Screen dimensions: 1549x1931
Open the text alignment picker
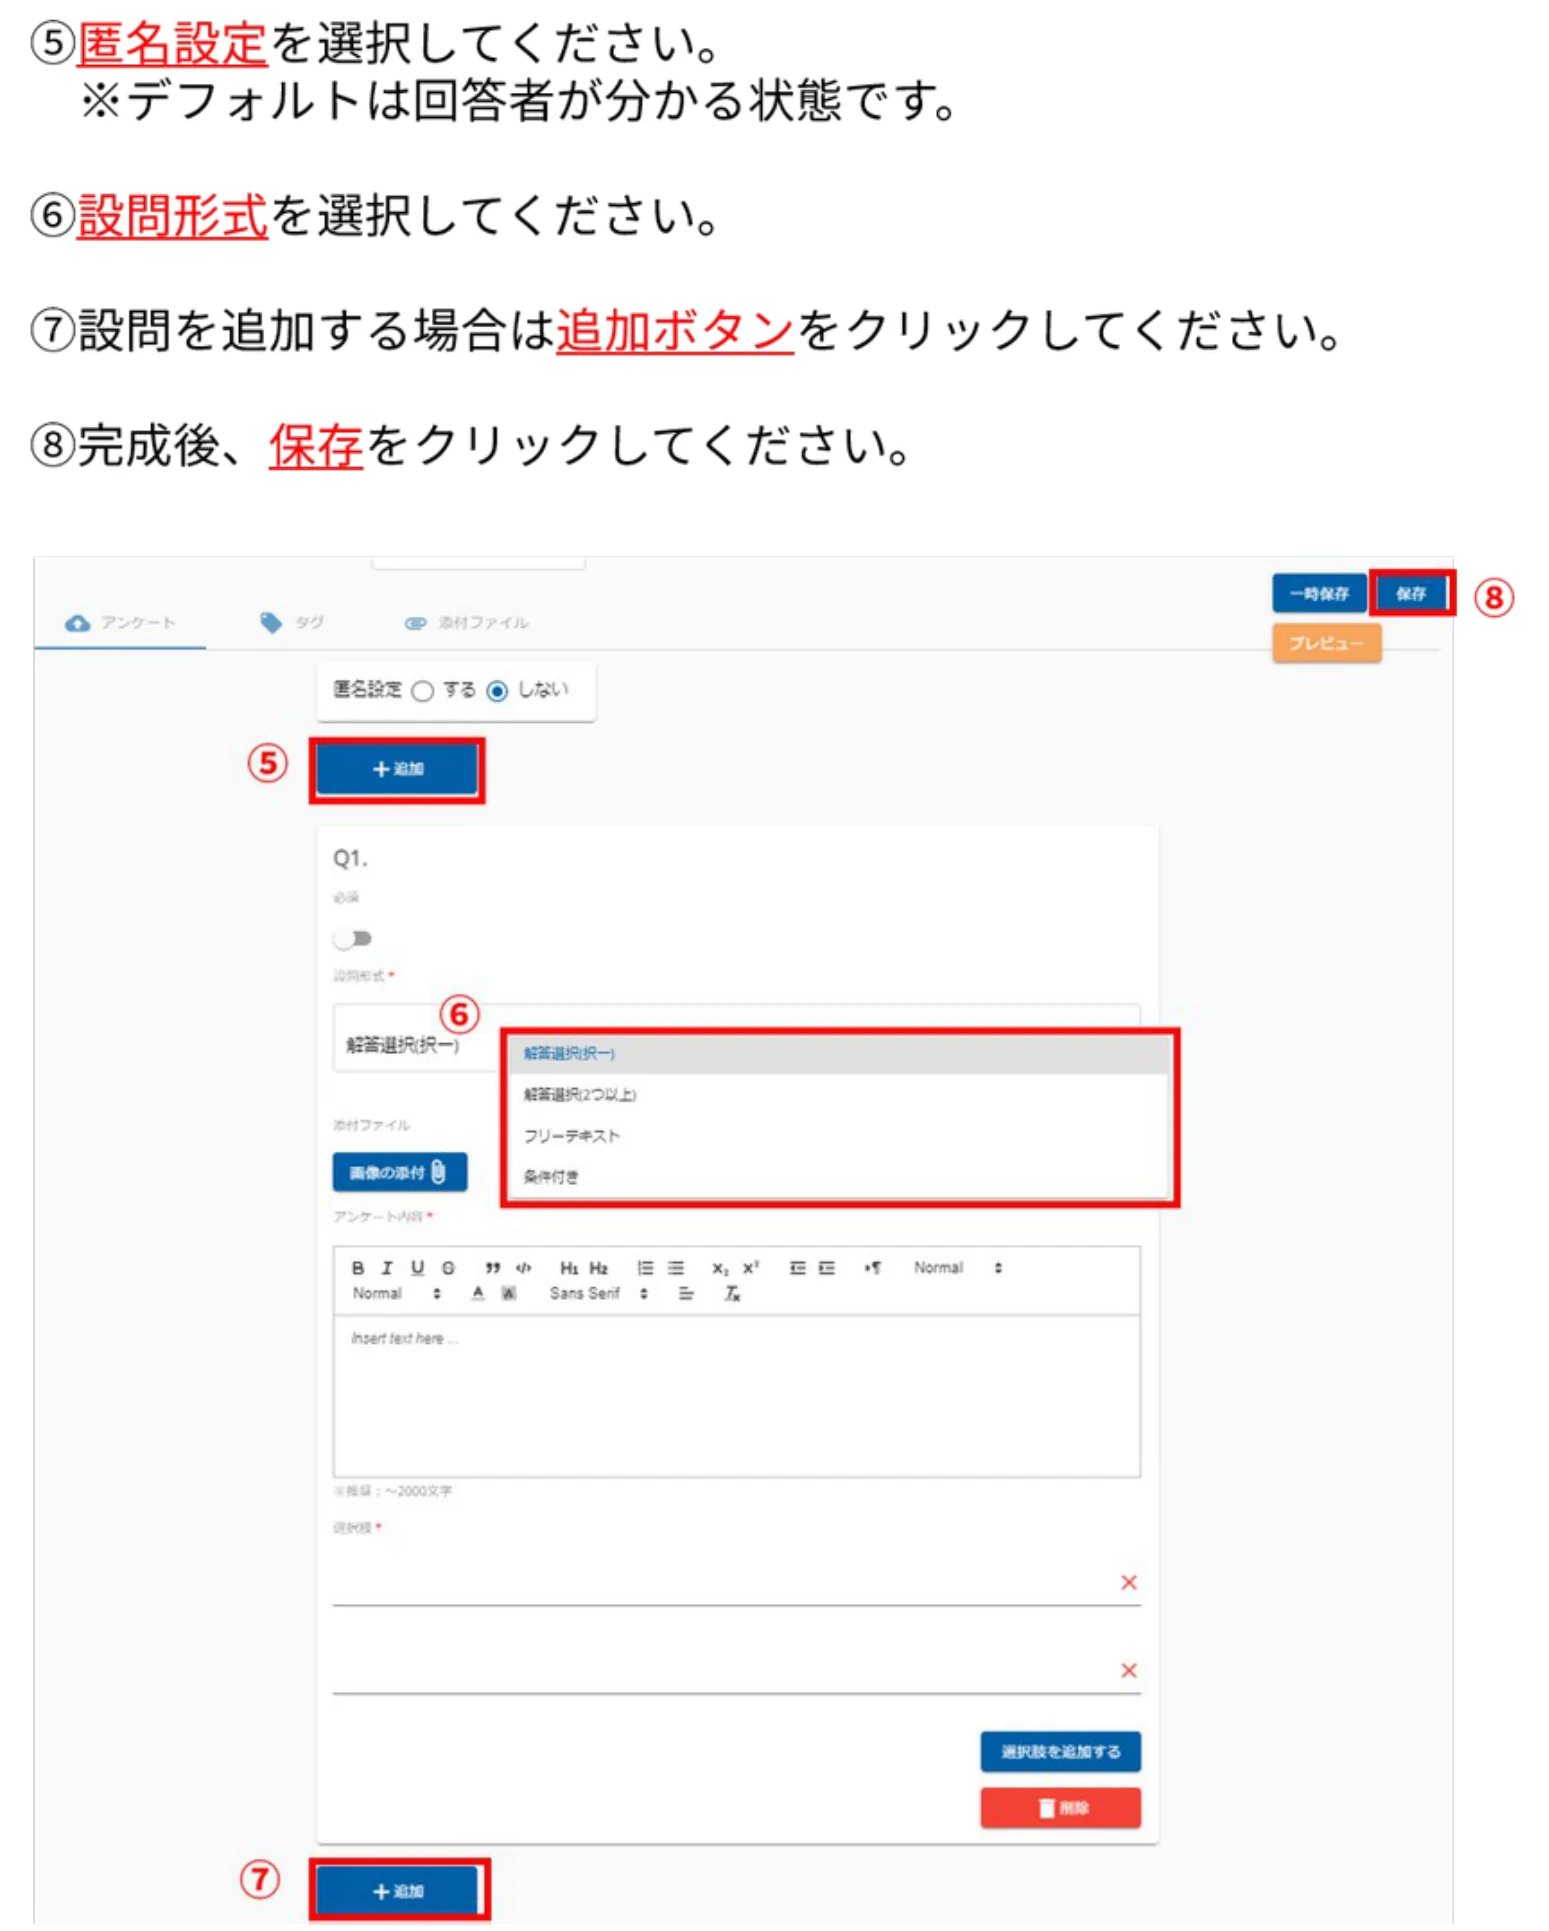[x=686, y=1293]
